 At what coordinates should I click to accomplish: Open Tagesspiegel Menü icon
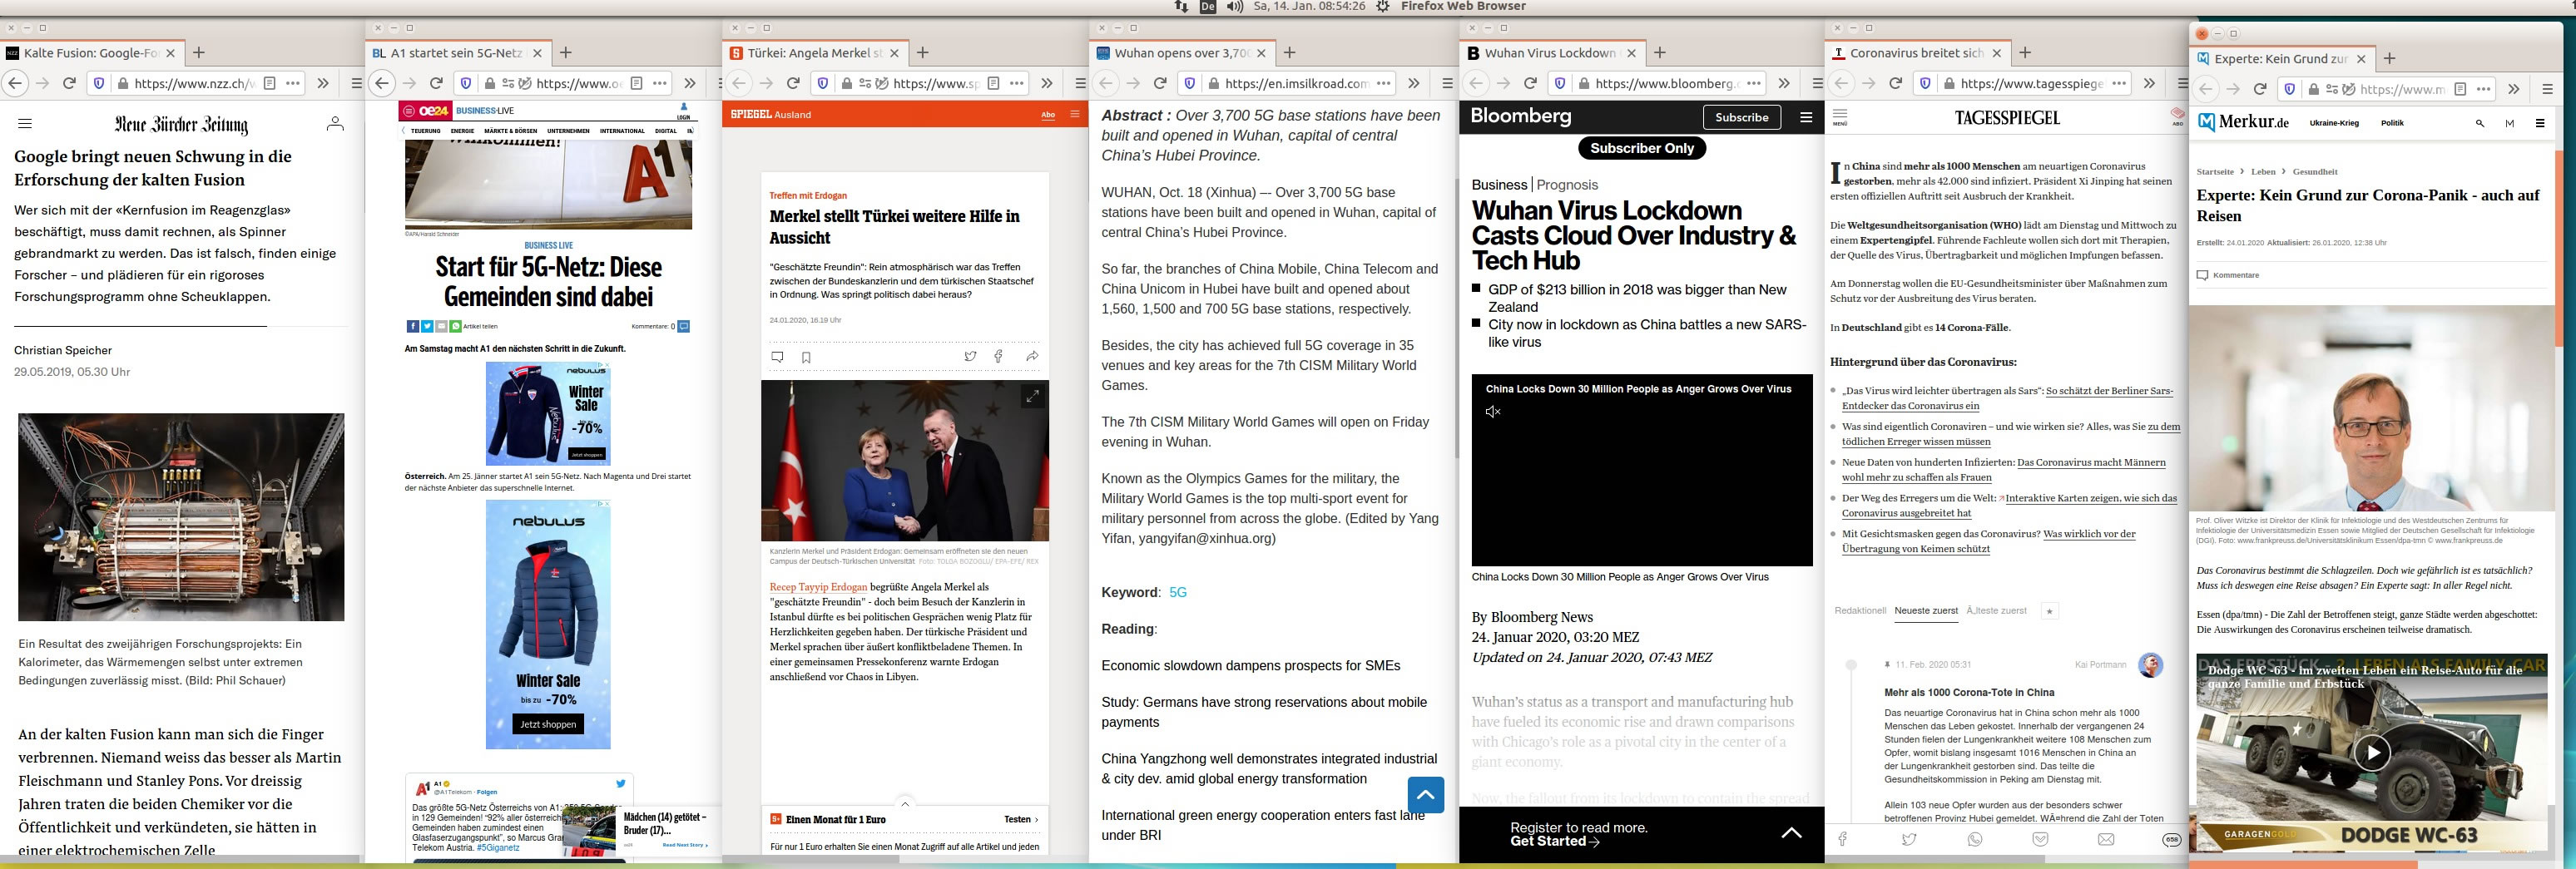point(1840,117)
